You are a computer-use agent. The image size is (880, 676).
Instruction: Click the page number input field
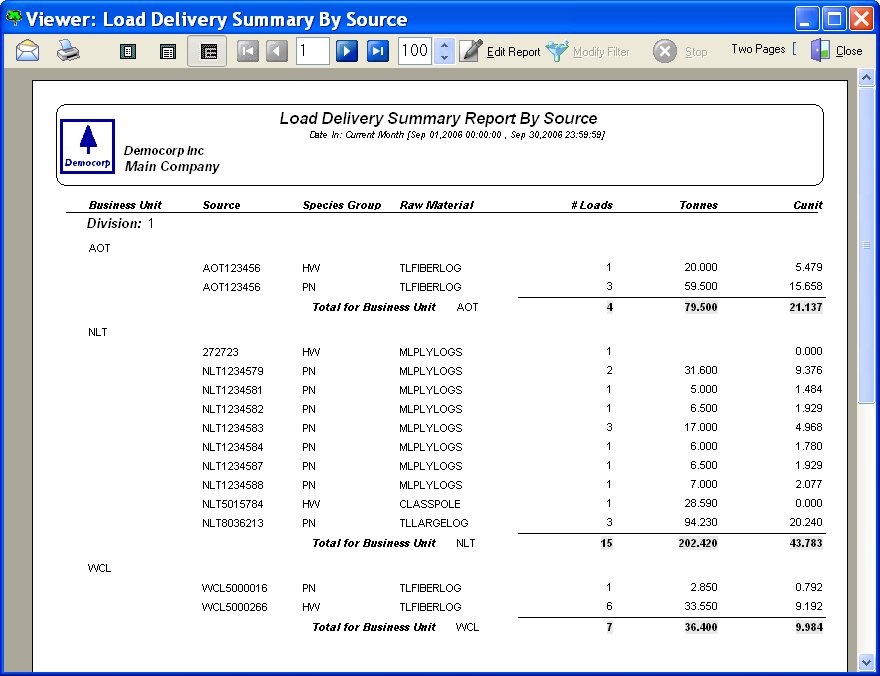tap(312, 51)
